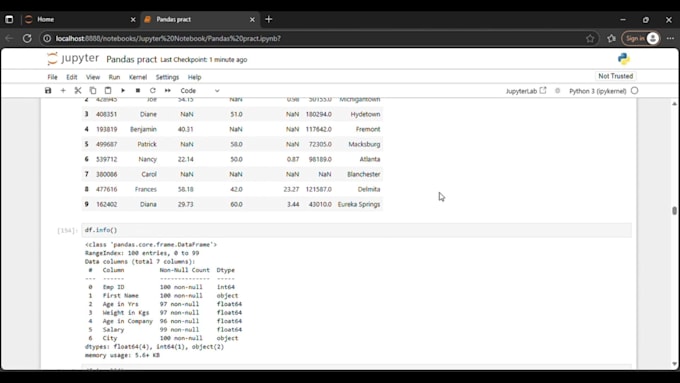This screenshot has width=680, height=383.
Task: Add this page to favorites star
Action: click(590, 39)
